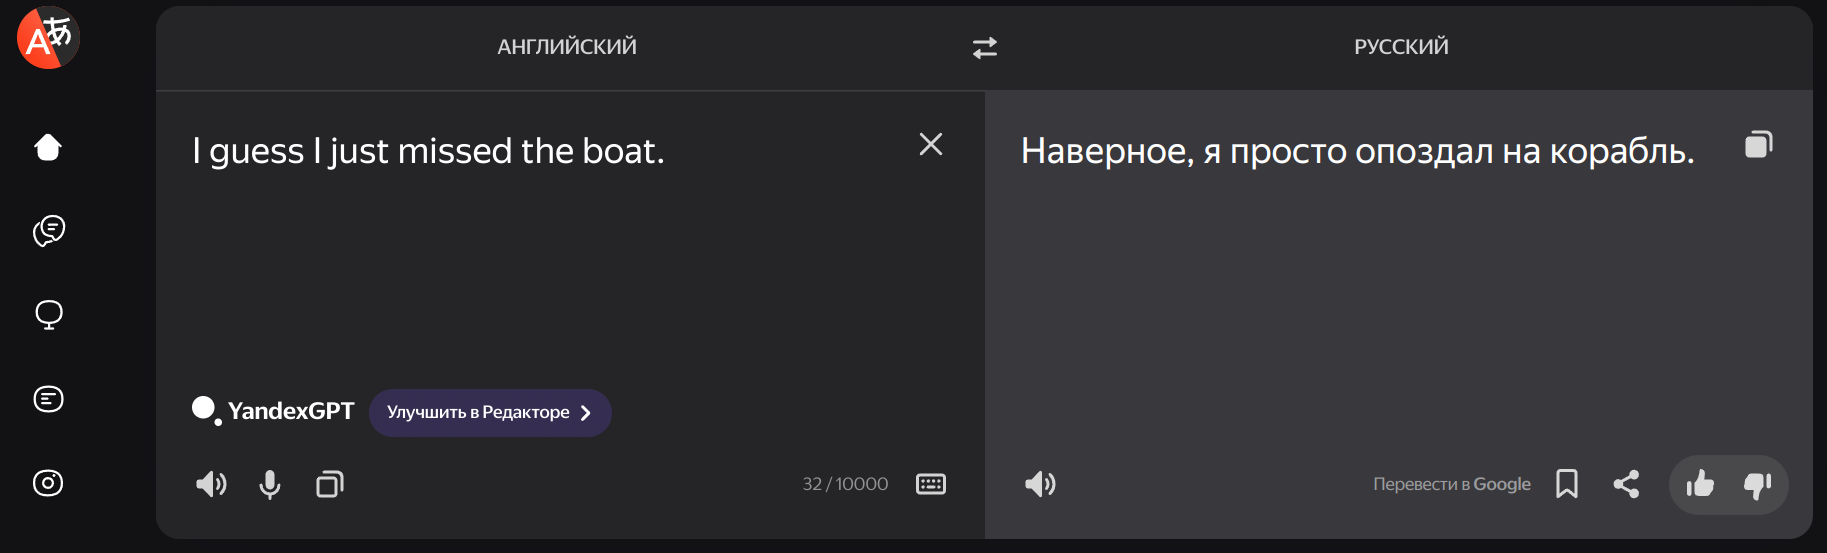Image resolution: width=1827 pixels, height=553 pixels.
Task: Start voice input with the microphone
Action: [x=270, y=485]
